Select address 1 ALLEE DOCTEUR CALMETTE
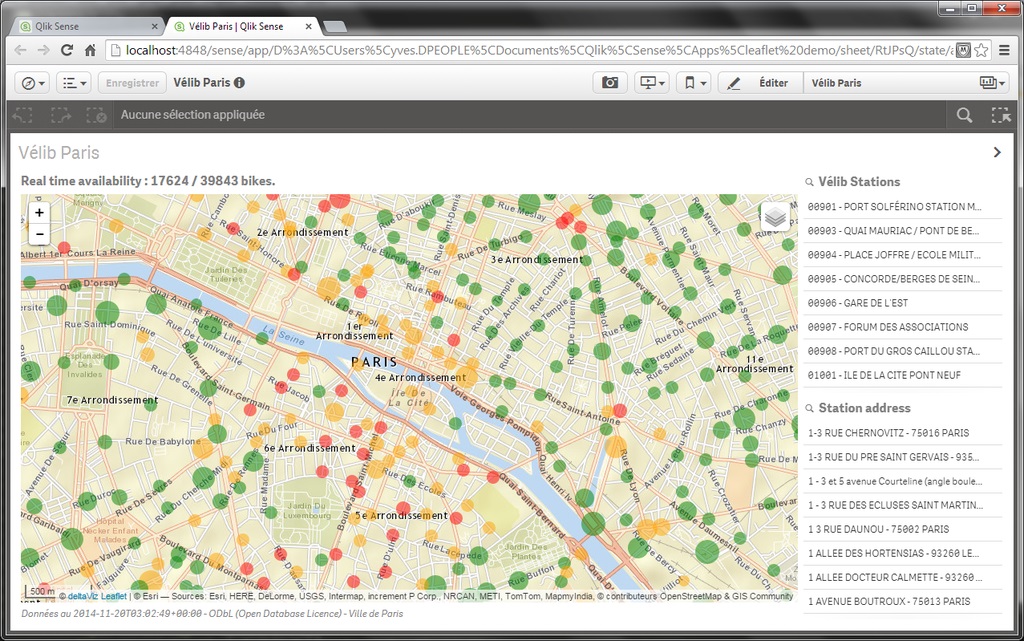 pos(903,578)
